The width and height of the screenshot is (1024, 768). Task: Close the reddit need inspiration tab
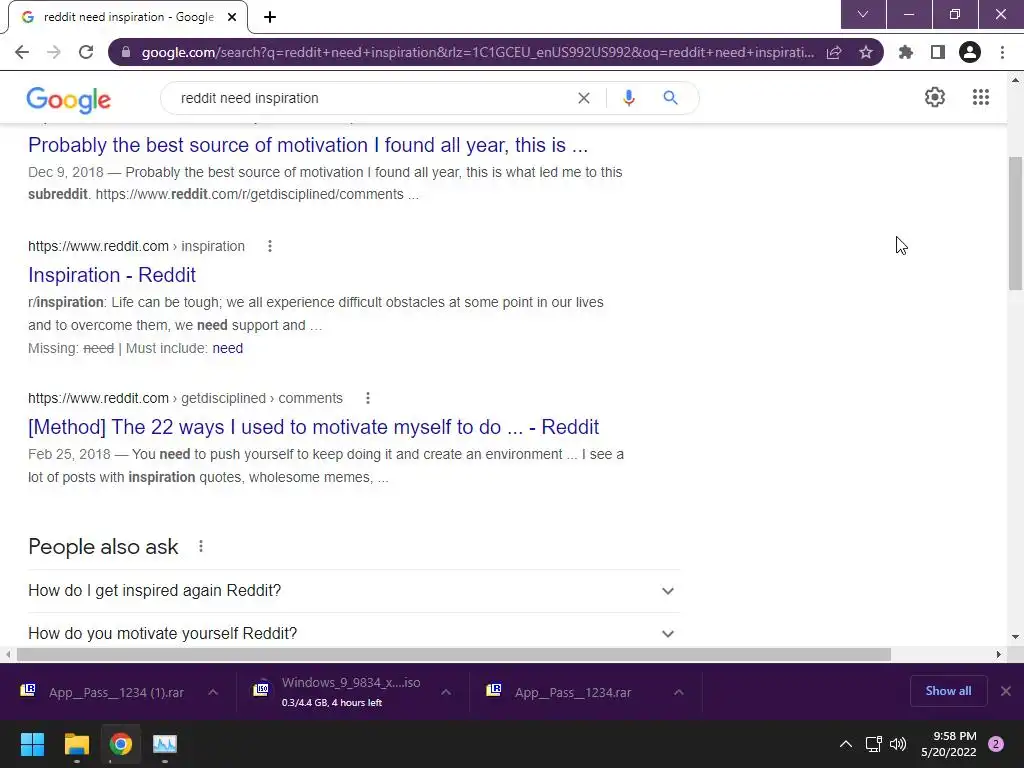point(232,17)
